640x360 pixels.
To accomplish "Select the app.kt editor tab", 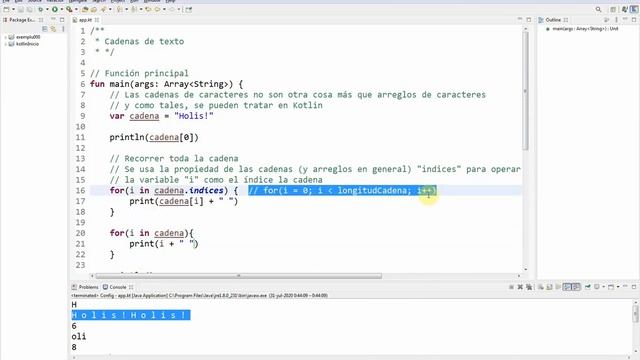I will 85,20.
